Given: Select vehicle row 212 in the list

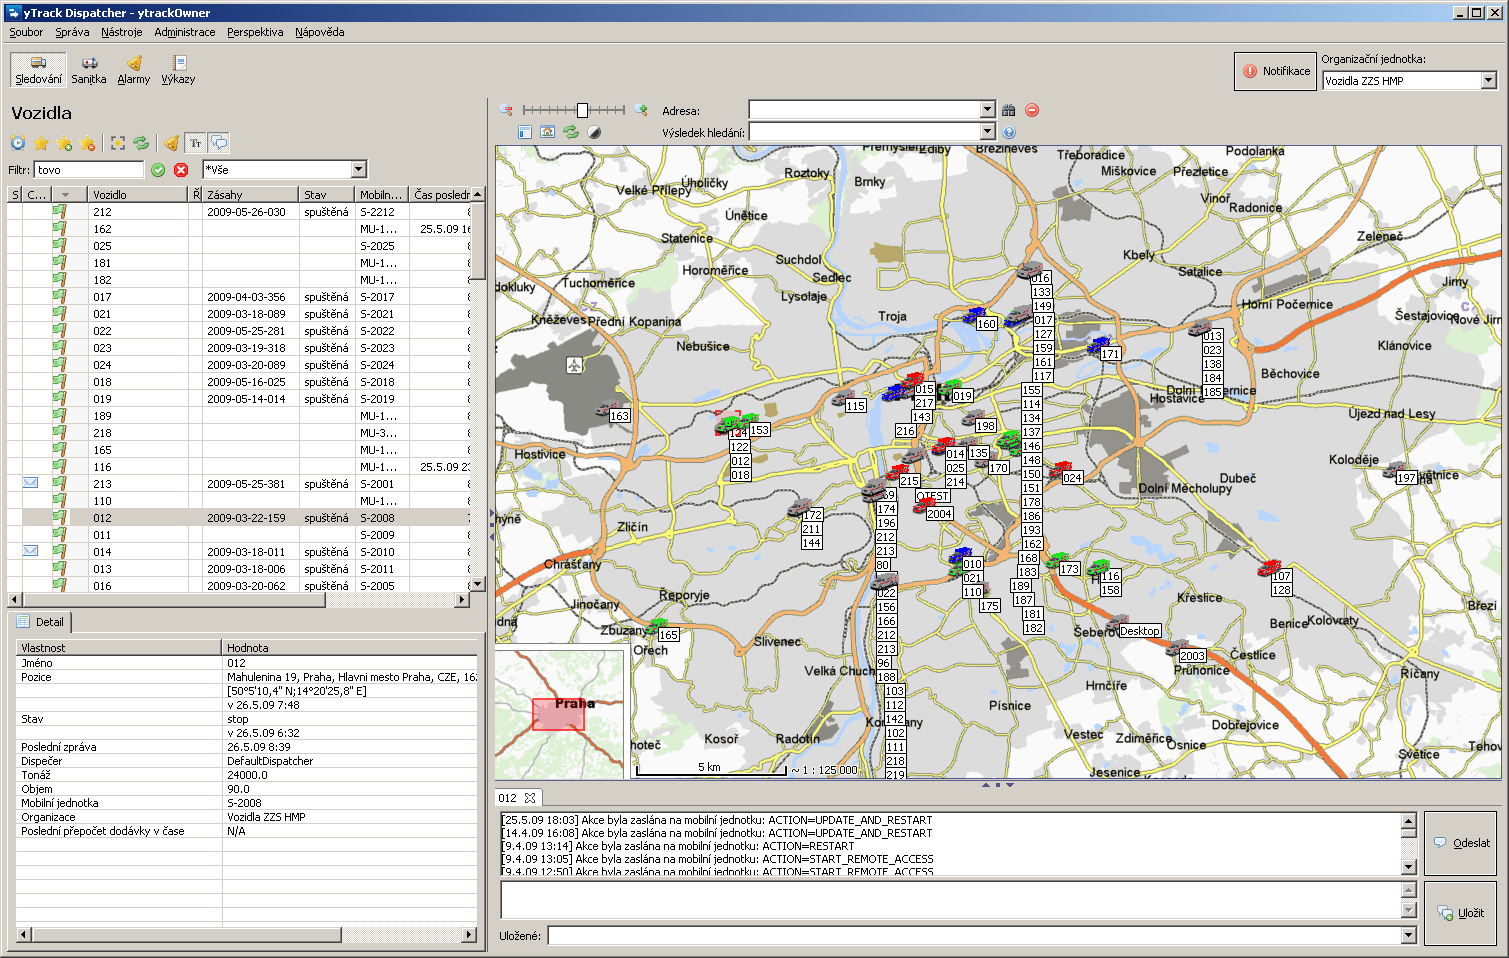Looking at the screenshot, I should tap(238, 212).
